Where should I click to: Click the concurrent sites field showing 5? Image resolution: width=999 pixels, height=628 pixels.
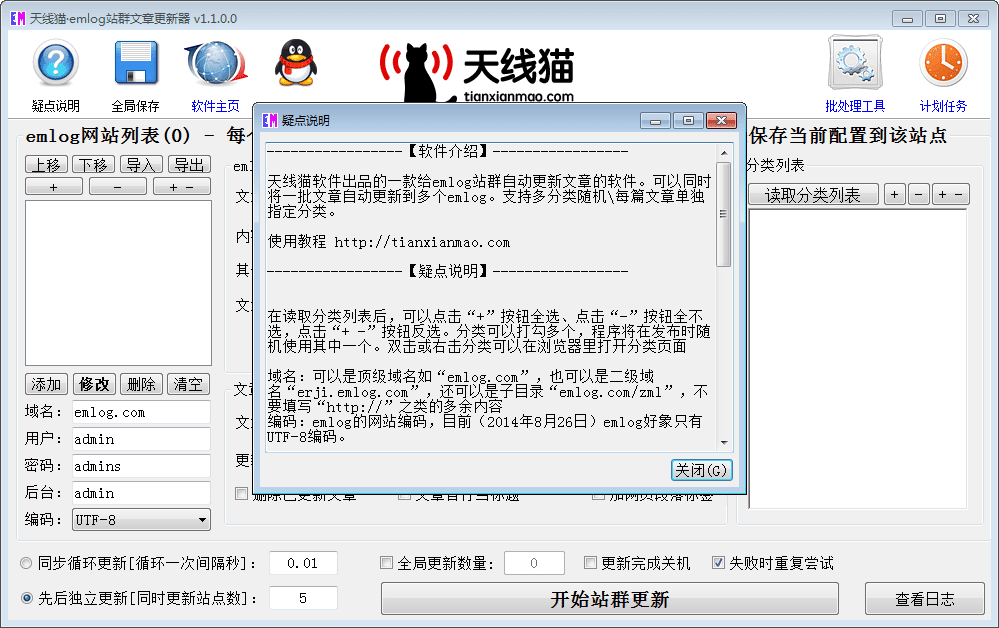pos(303,598)
